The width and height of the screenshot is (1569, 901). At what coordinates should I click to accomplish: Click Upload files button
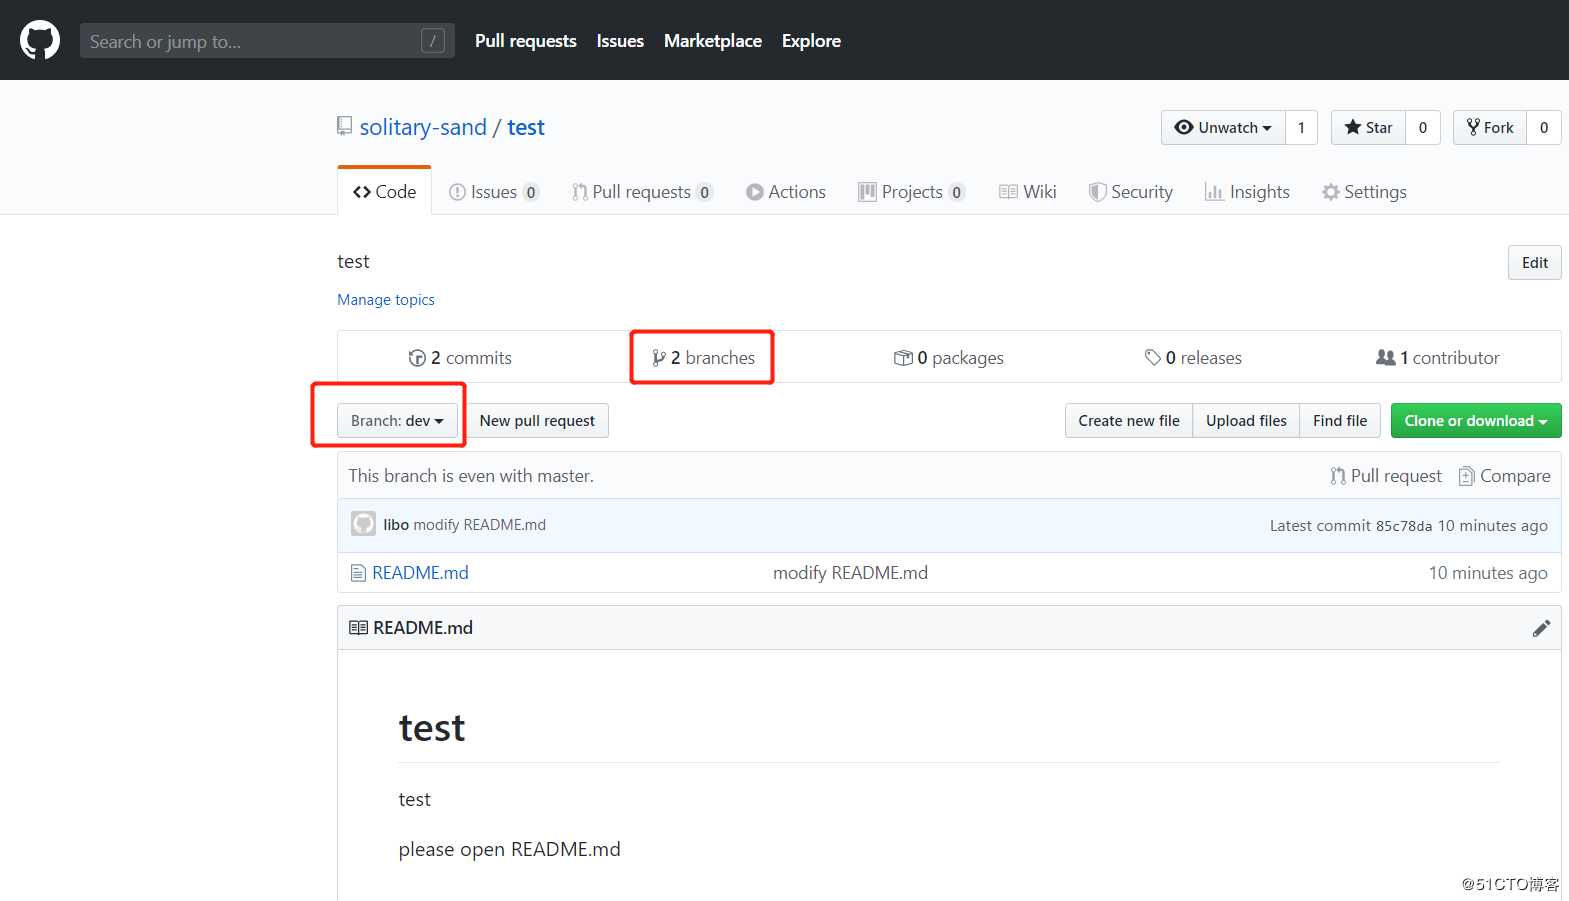point(1246,421)
